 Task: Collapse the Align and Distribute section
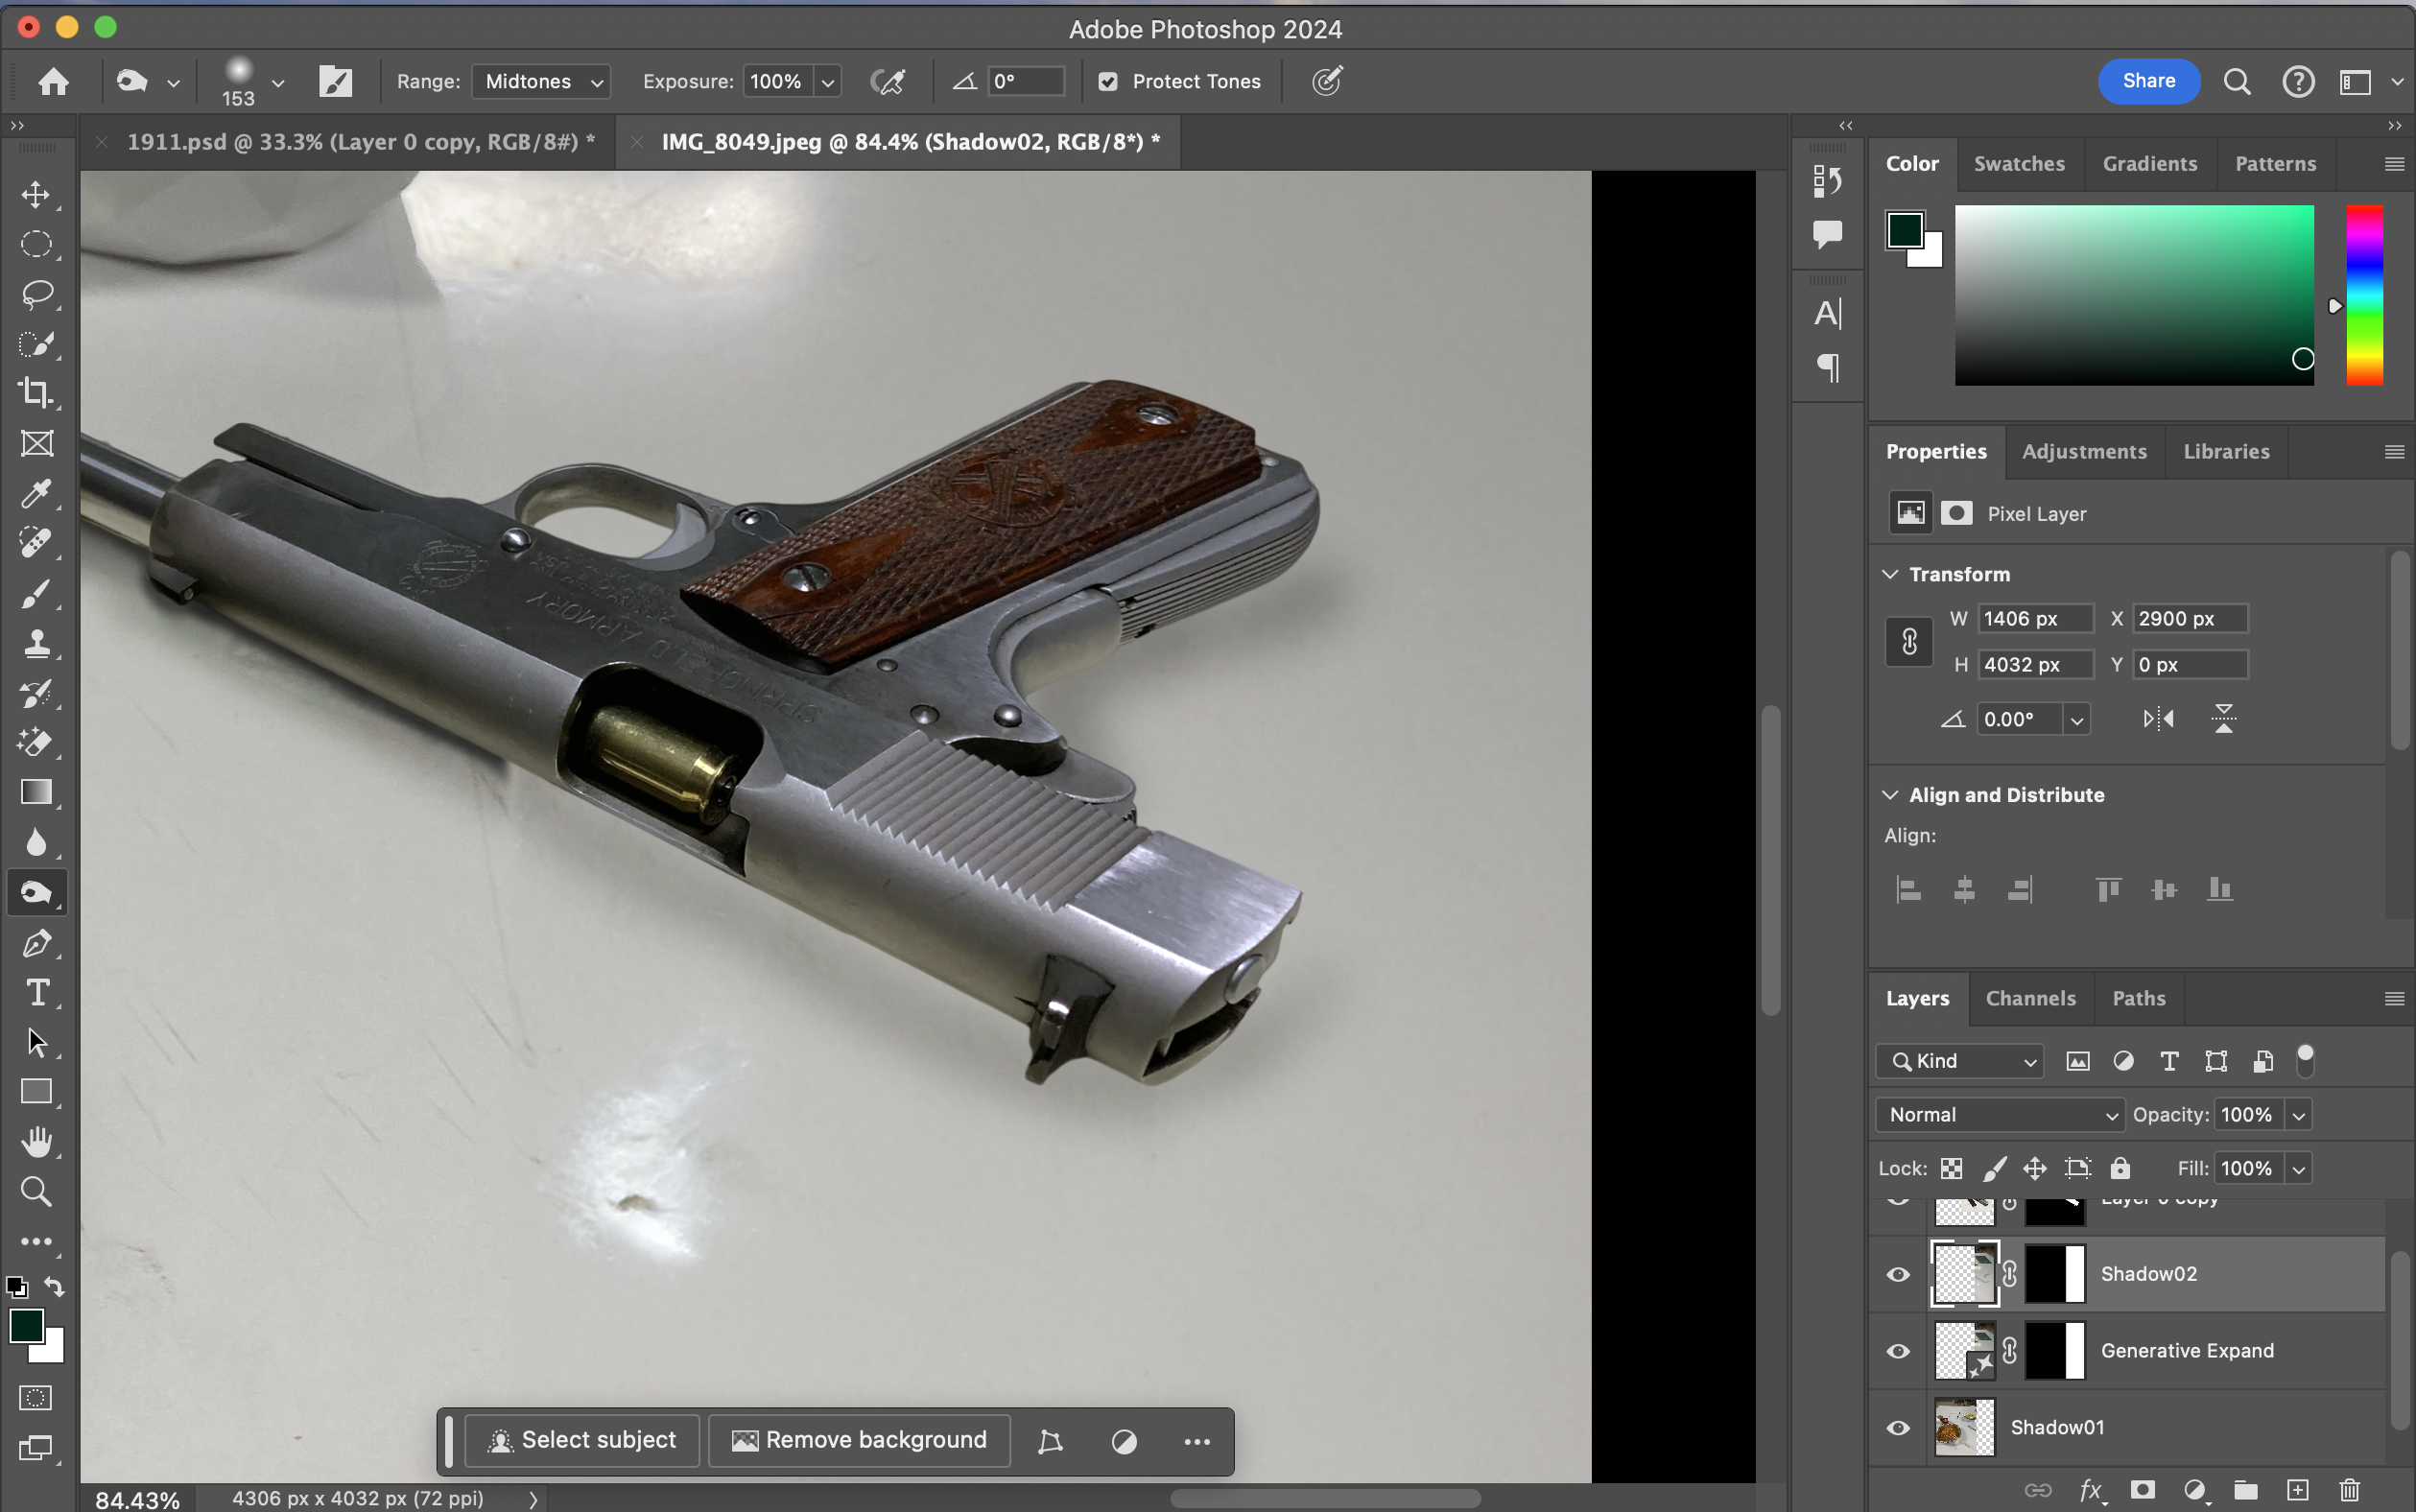click(1890, 795)
